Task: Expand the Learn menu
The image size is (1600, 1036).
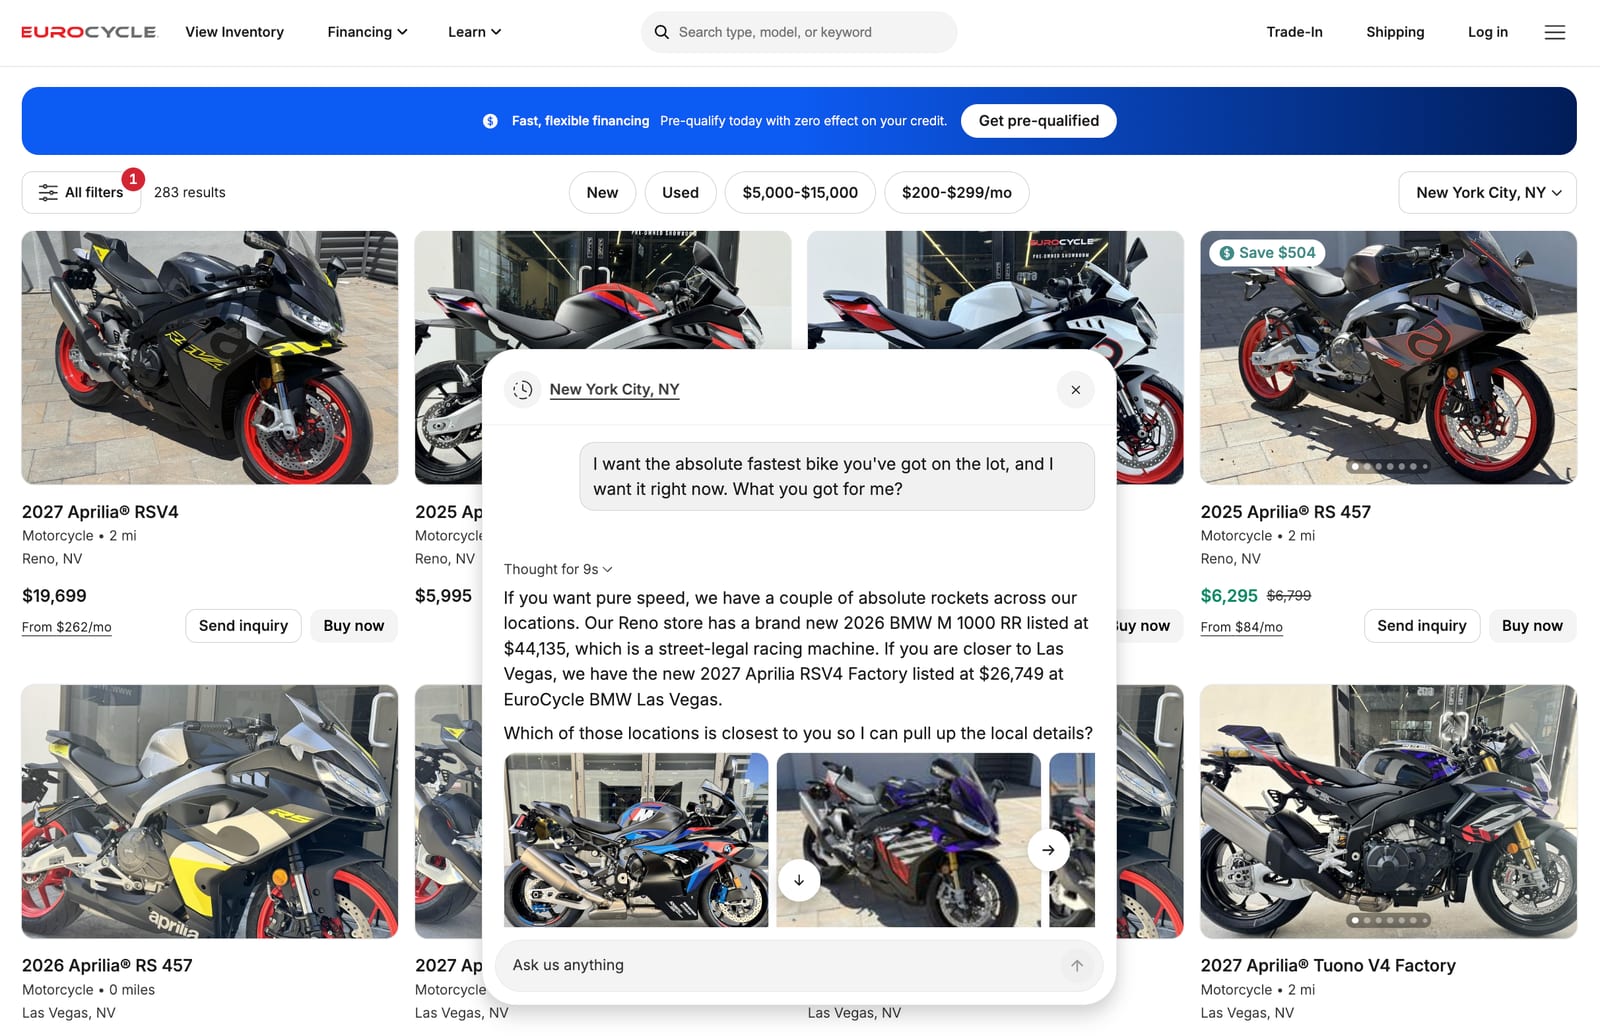Action: [x=474, y=32]
